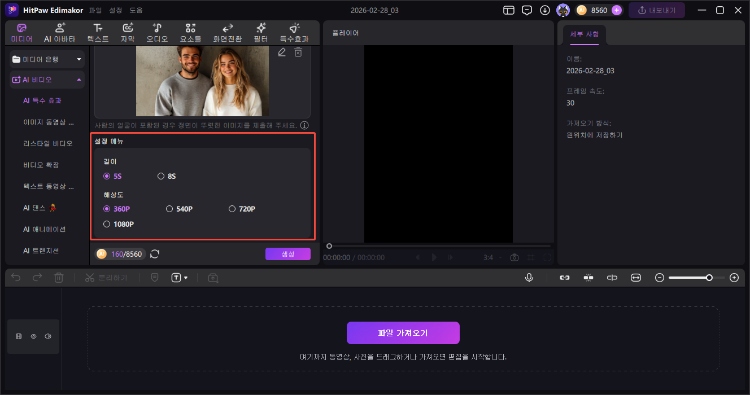Choose 1080P resolution
Image resolution: width=750 pixels, height=395 pixels.
(119, 224)
